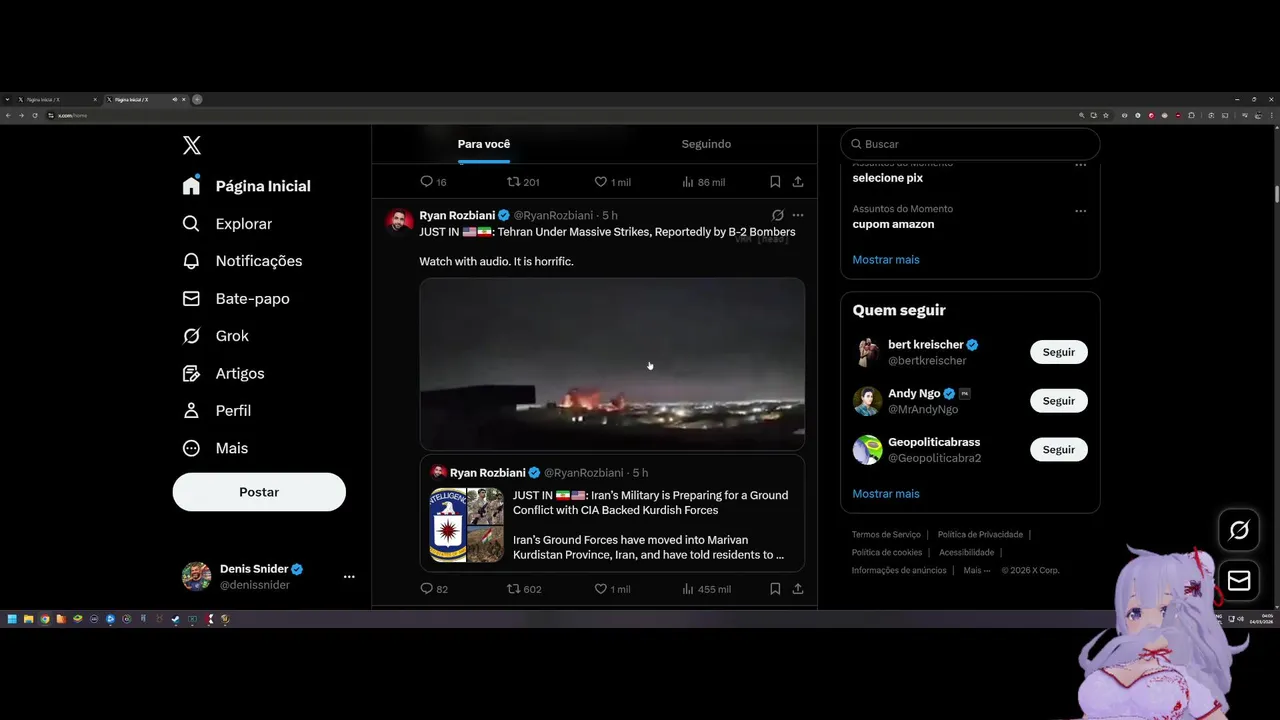Viewport: 1280px width, 720px height.
Task: Reply to the post with 82 comments
Action: 433,589
